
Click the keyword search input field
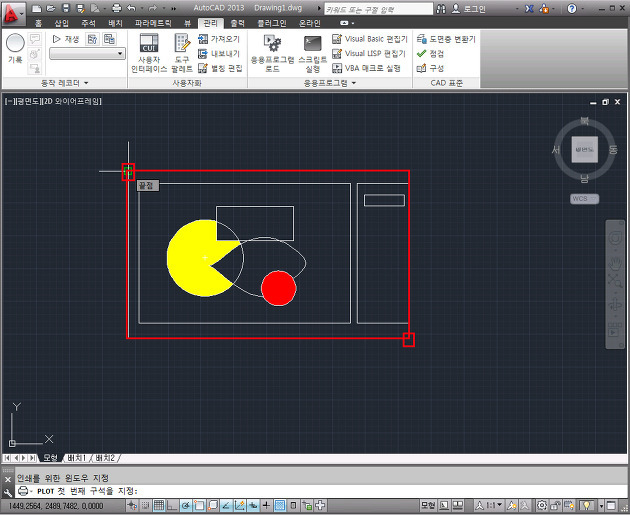pos(378,9)
